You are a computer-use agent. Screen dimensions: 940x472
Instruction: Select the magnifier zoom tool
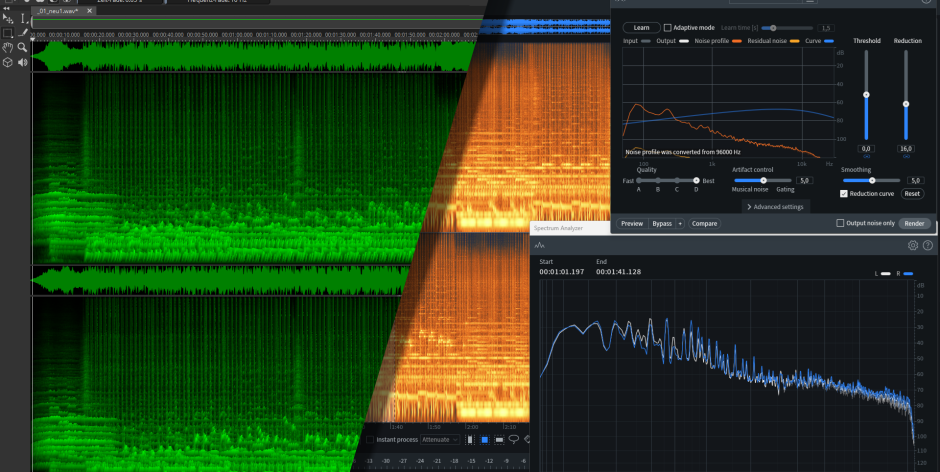tap(22, 47)
